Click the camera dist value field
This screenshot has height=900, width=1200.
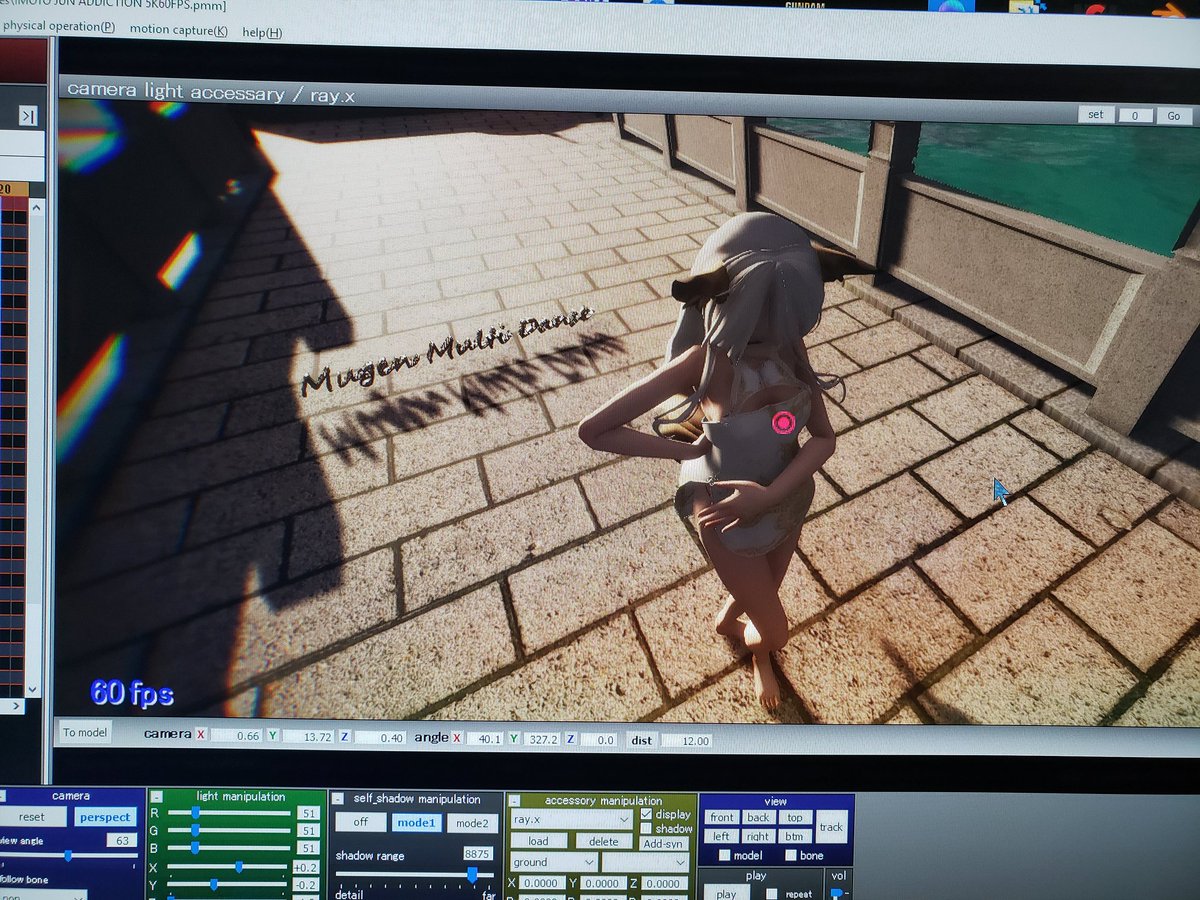tap(685, 742)
